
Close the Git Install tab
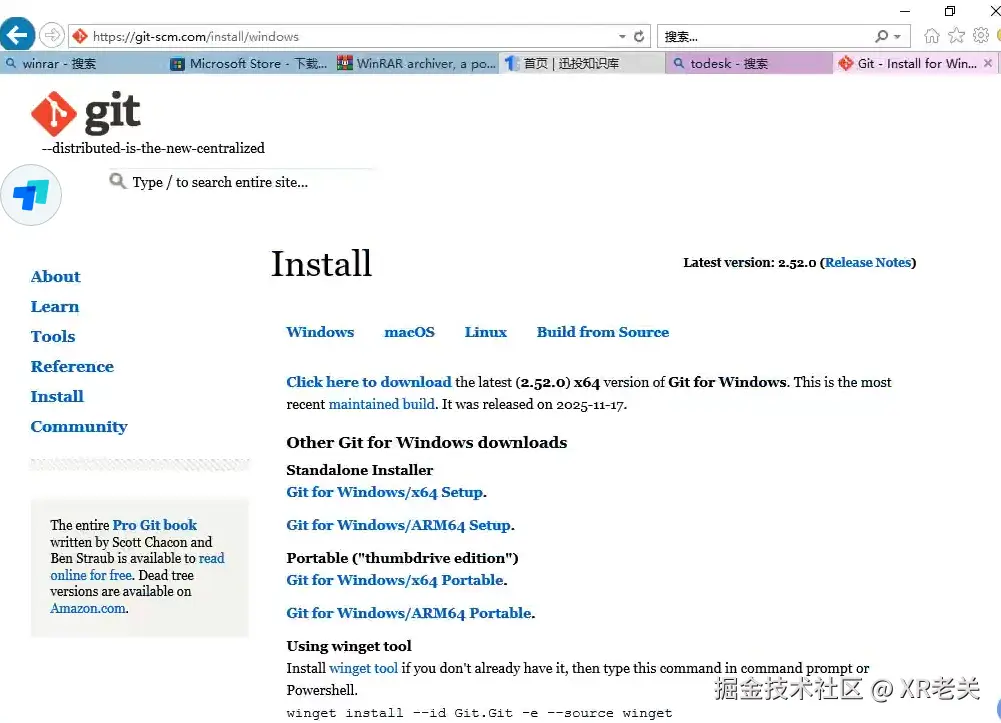[988, 63]
